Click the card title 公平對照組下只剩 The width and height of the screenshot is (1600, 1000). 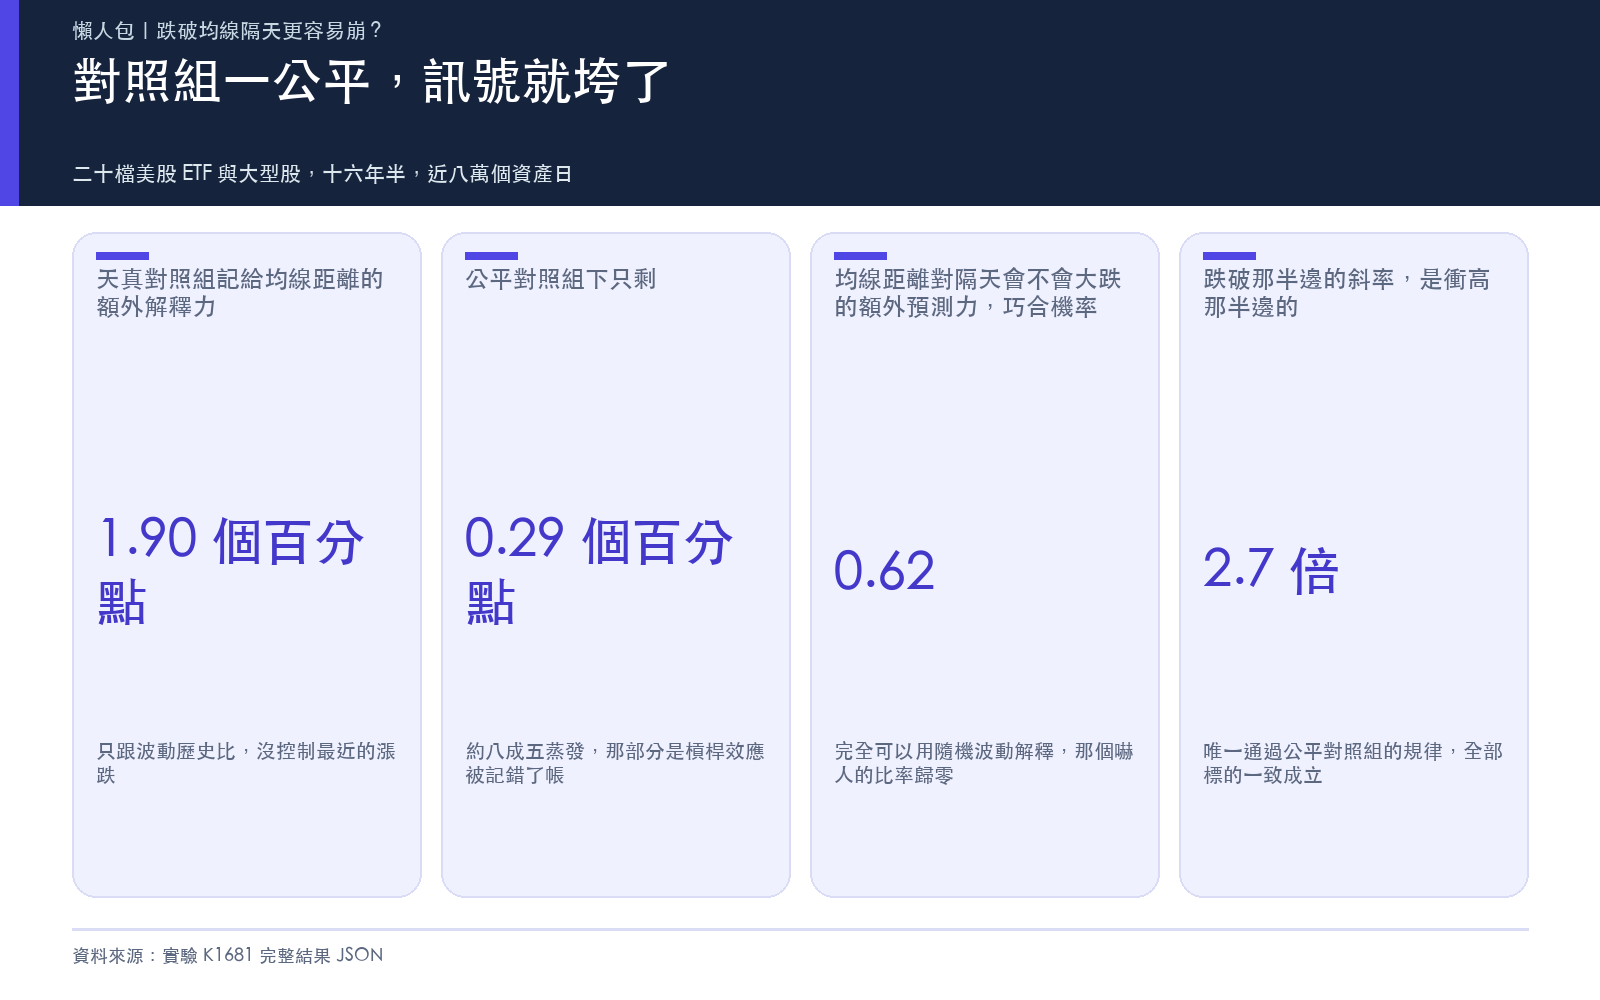point(561,279)
